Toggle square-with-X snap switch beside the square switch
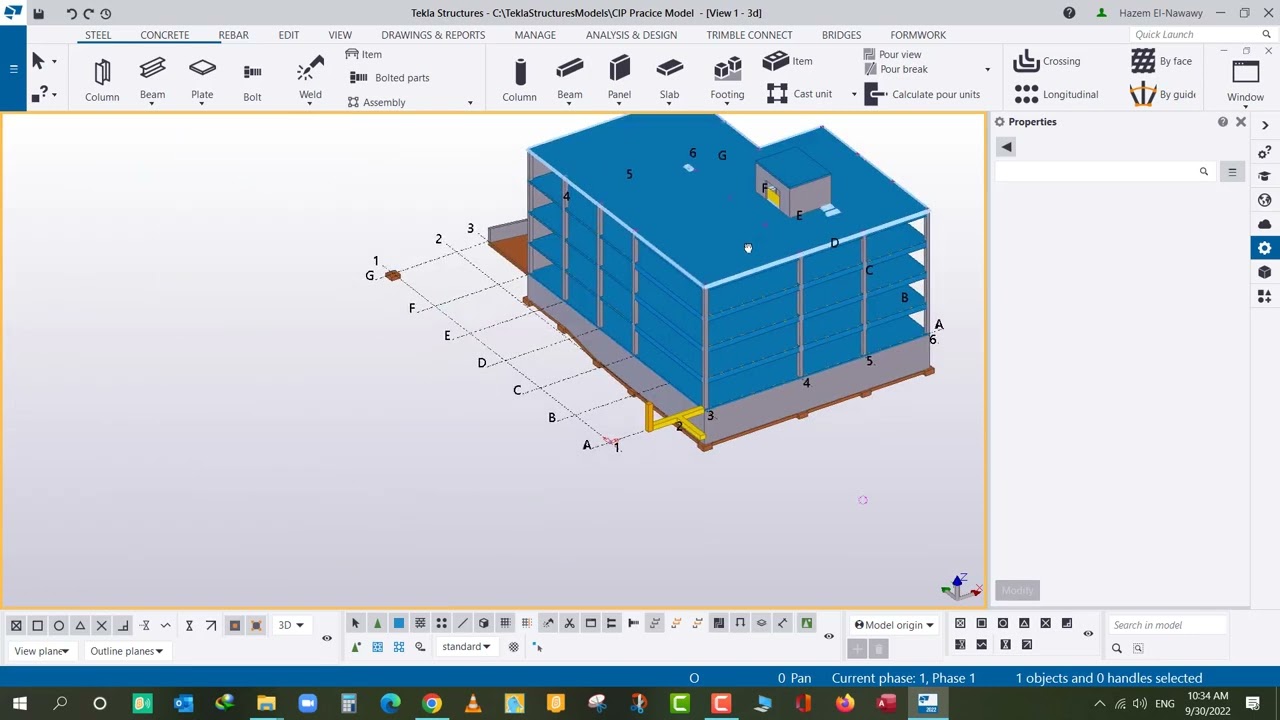Viewport: 1280px width, 720px height. pyautogui.click(x=16, y=625)
